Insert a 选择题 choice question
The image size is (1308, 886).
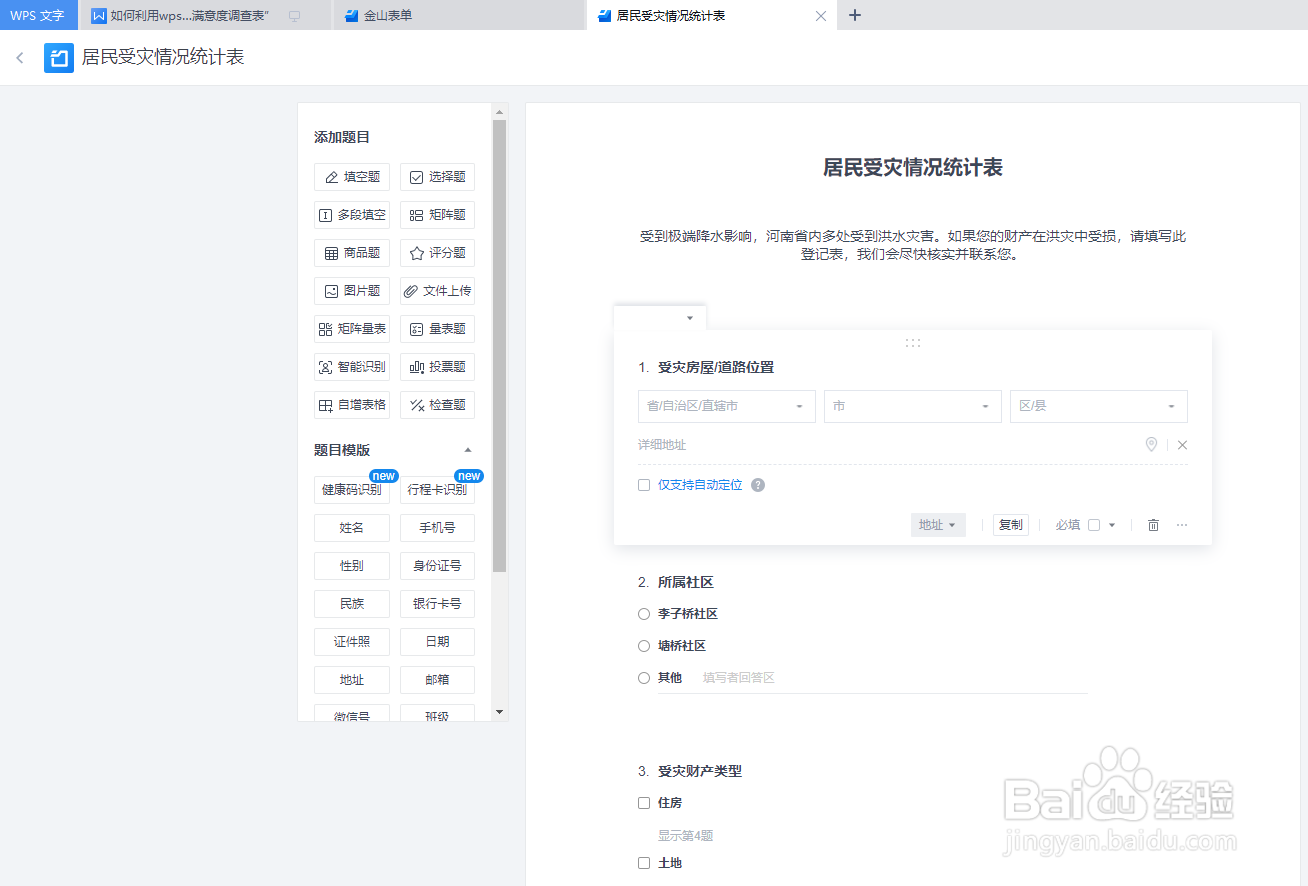437,176
